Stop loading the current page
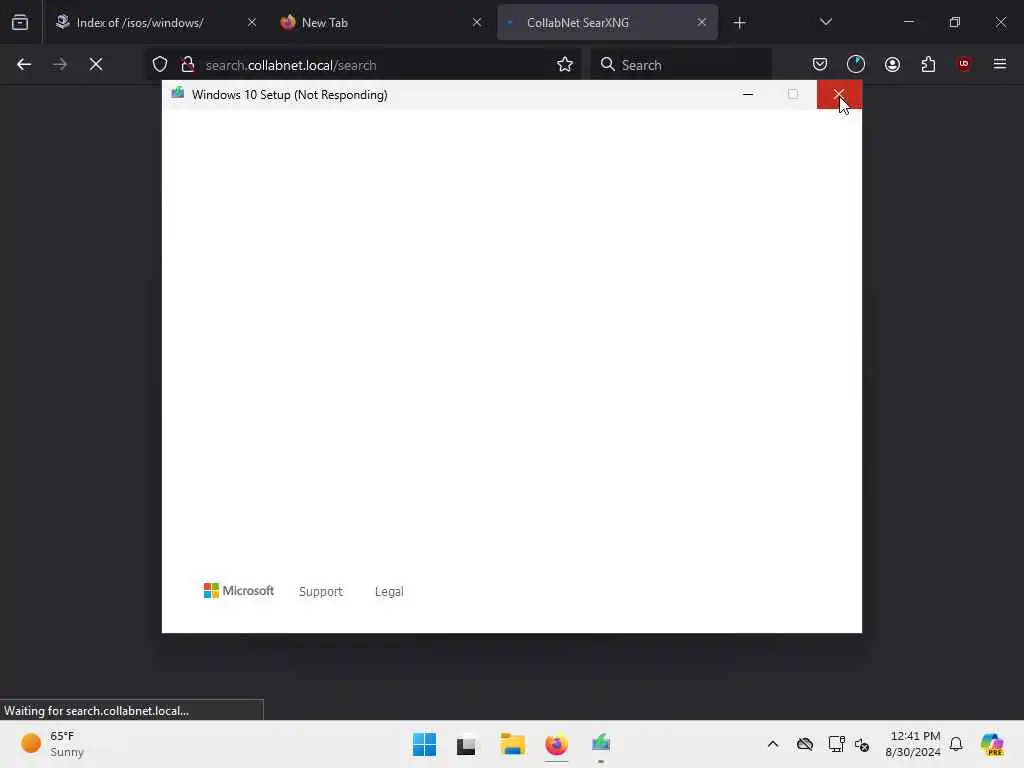The width and height of the screenshot is (1024, 768). tap(96, 65)
